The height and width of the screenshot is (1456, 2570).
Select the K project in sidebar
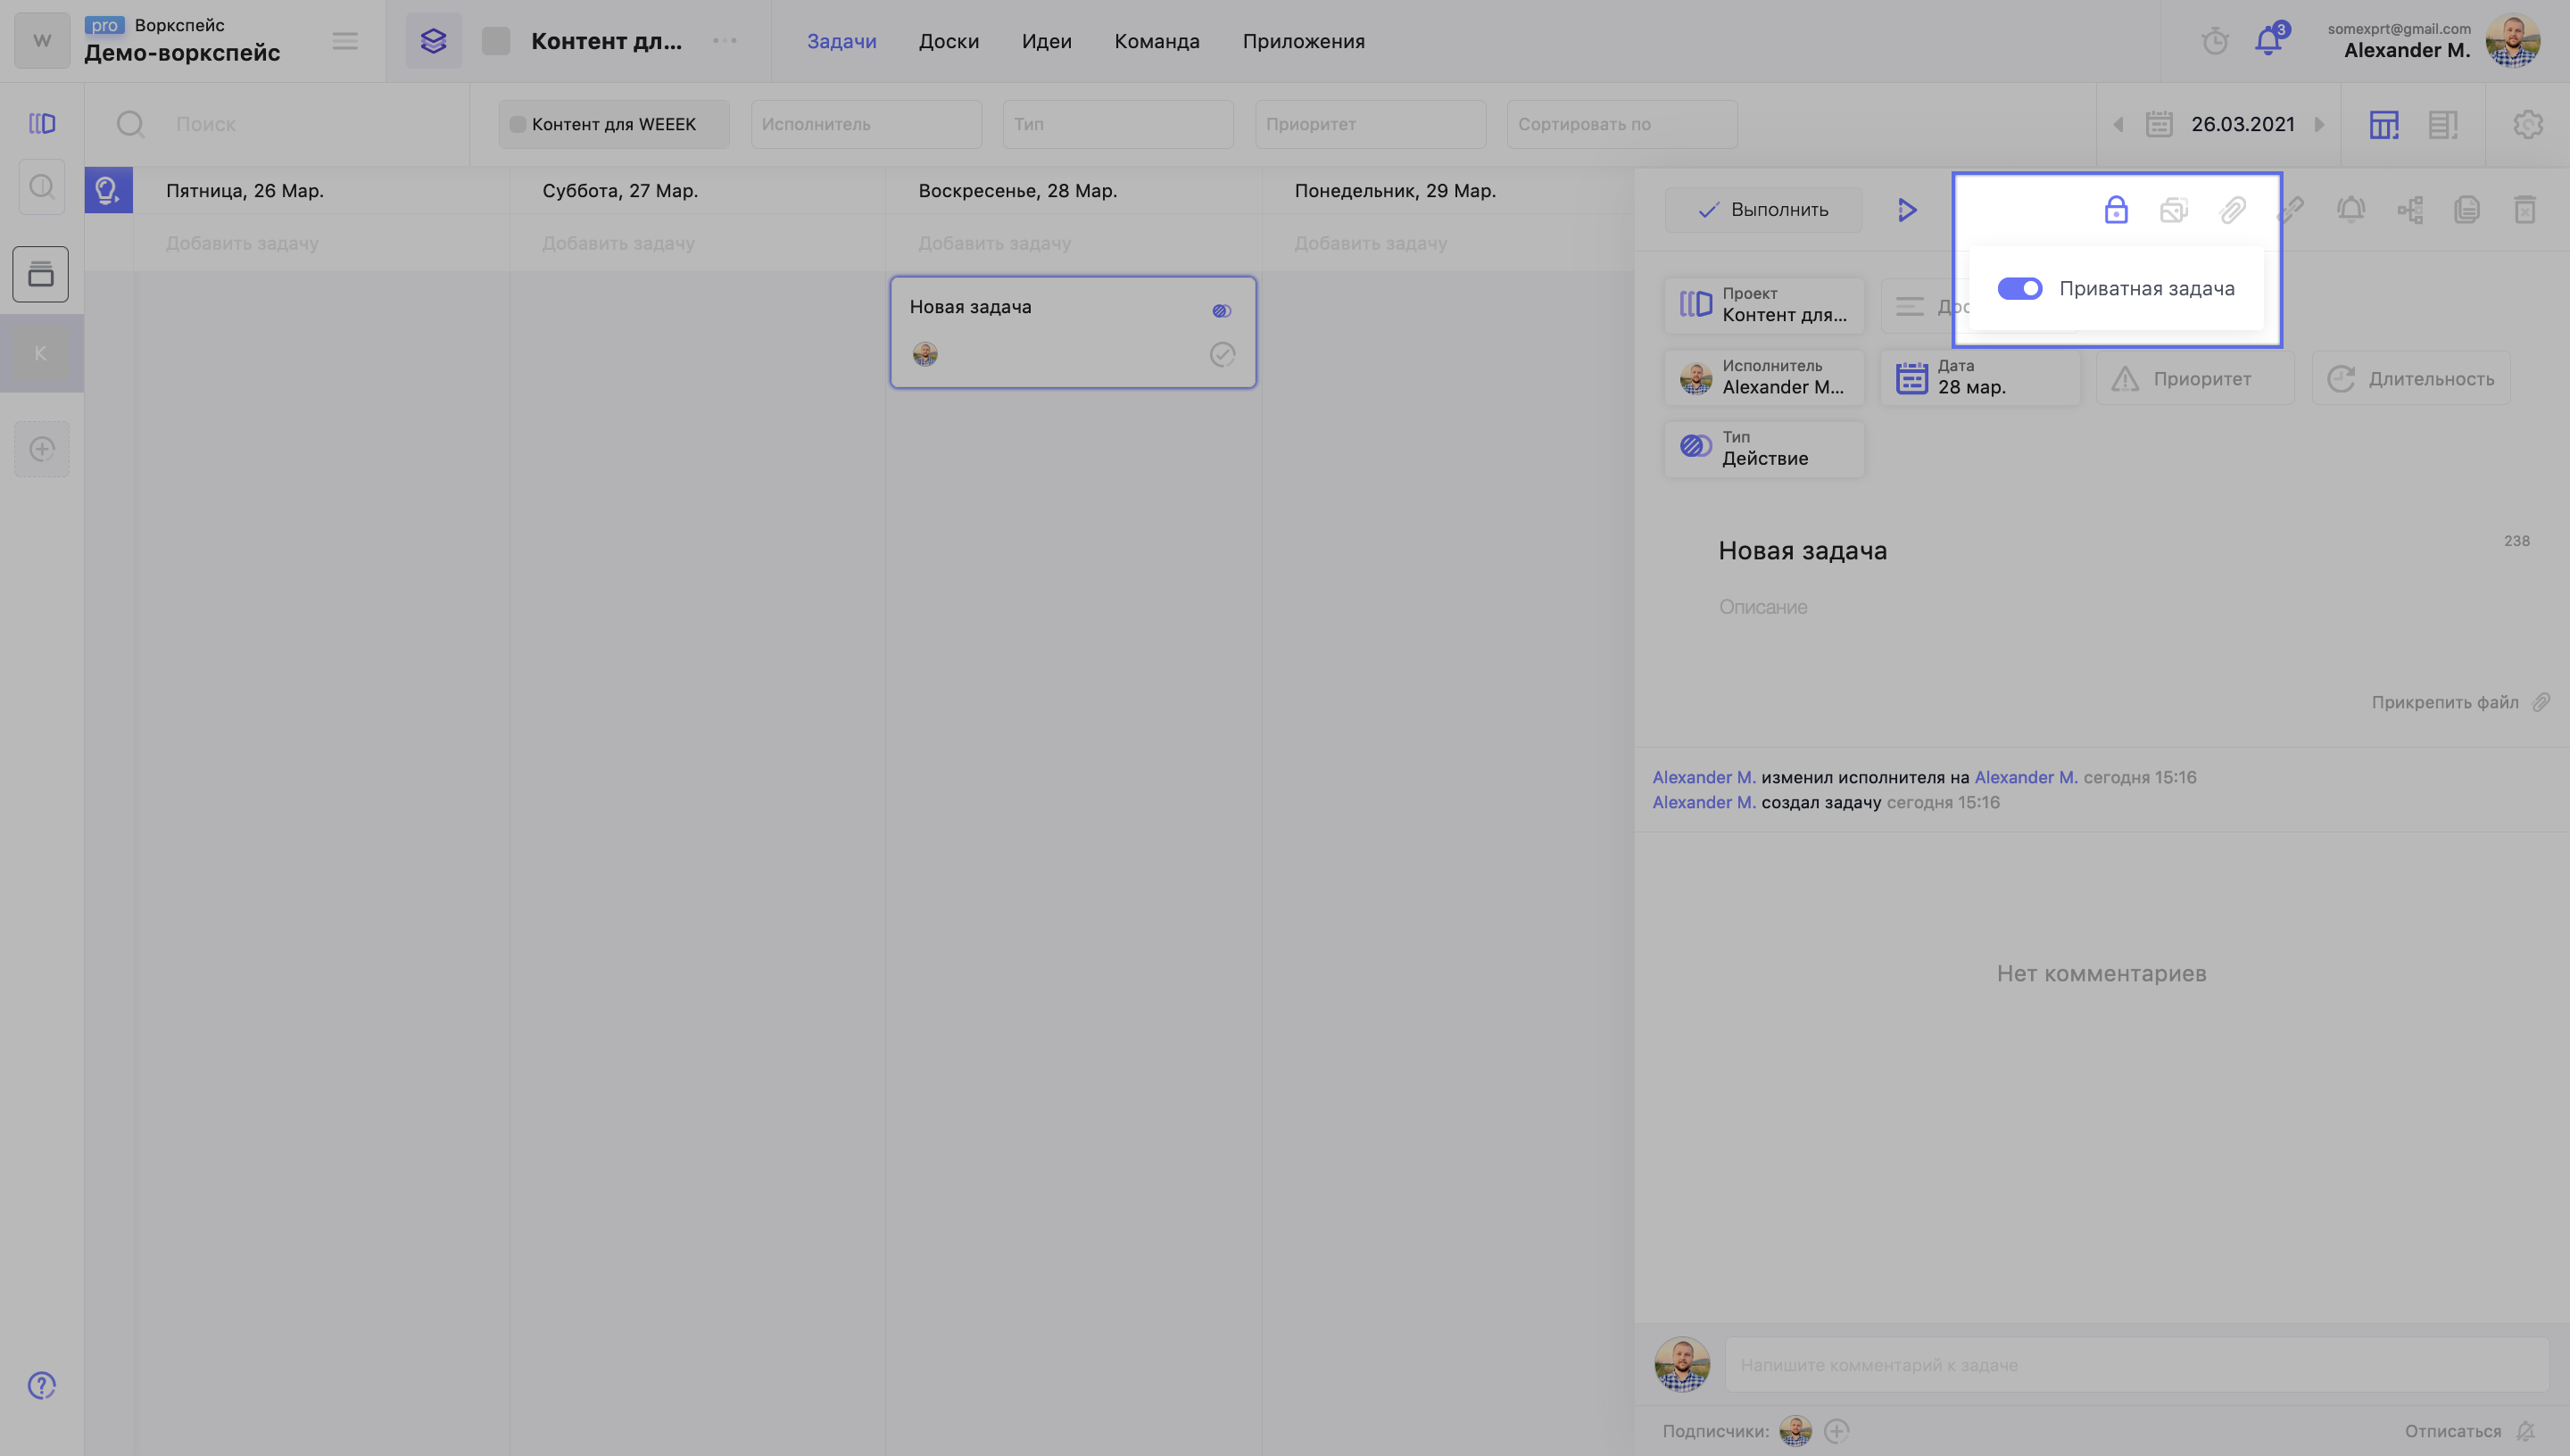click(41, 352)
